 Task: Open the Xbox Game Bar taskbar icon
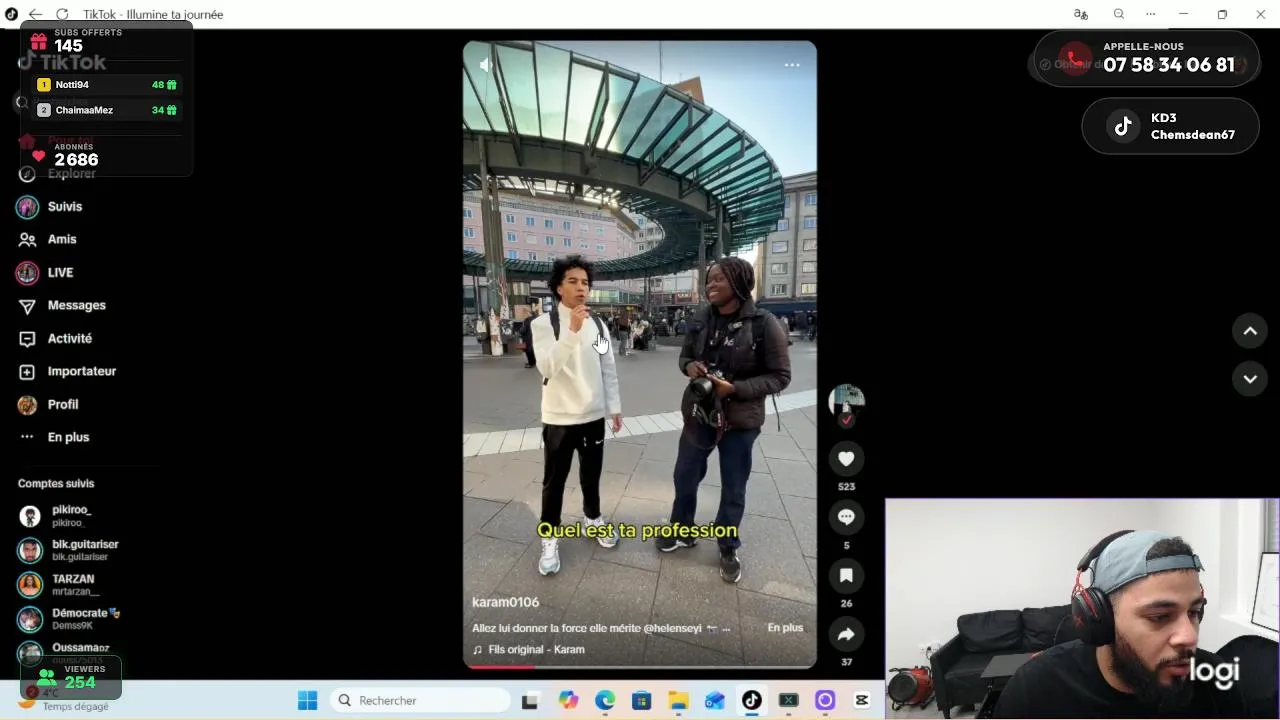[788, 700]
